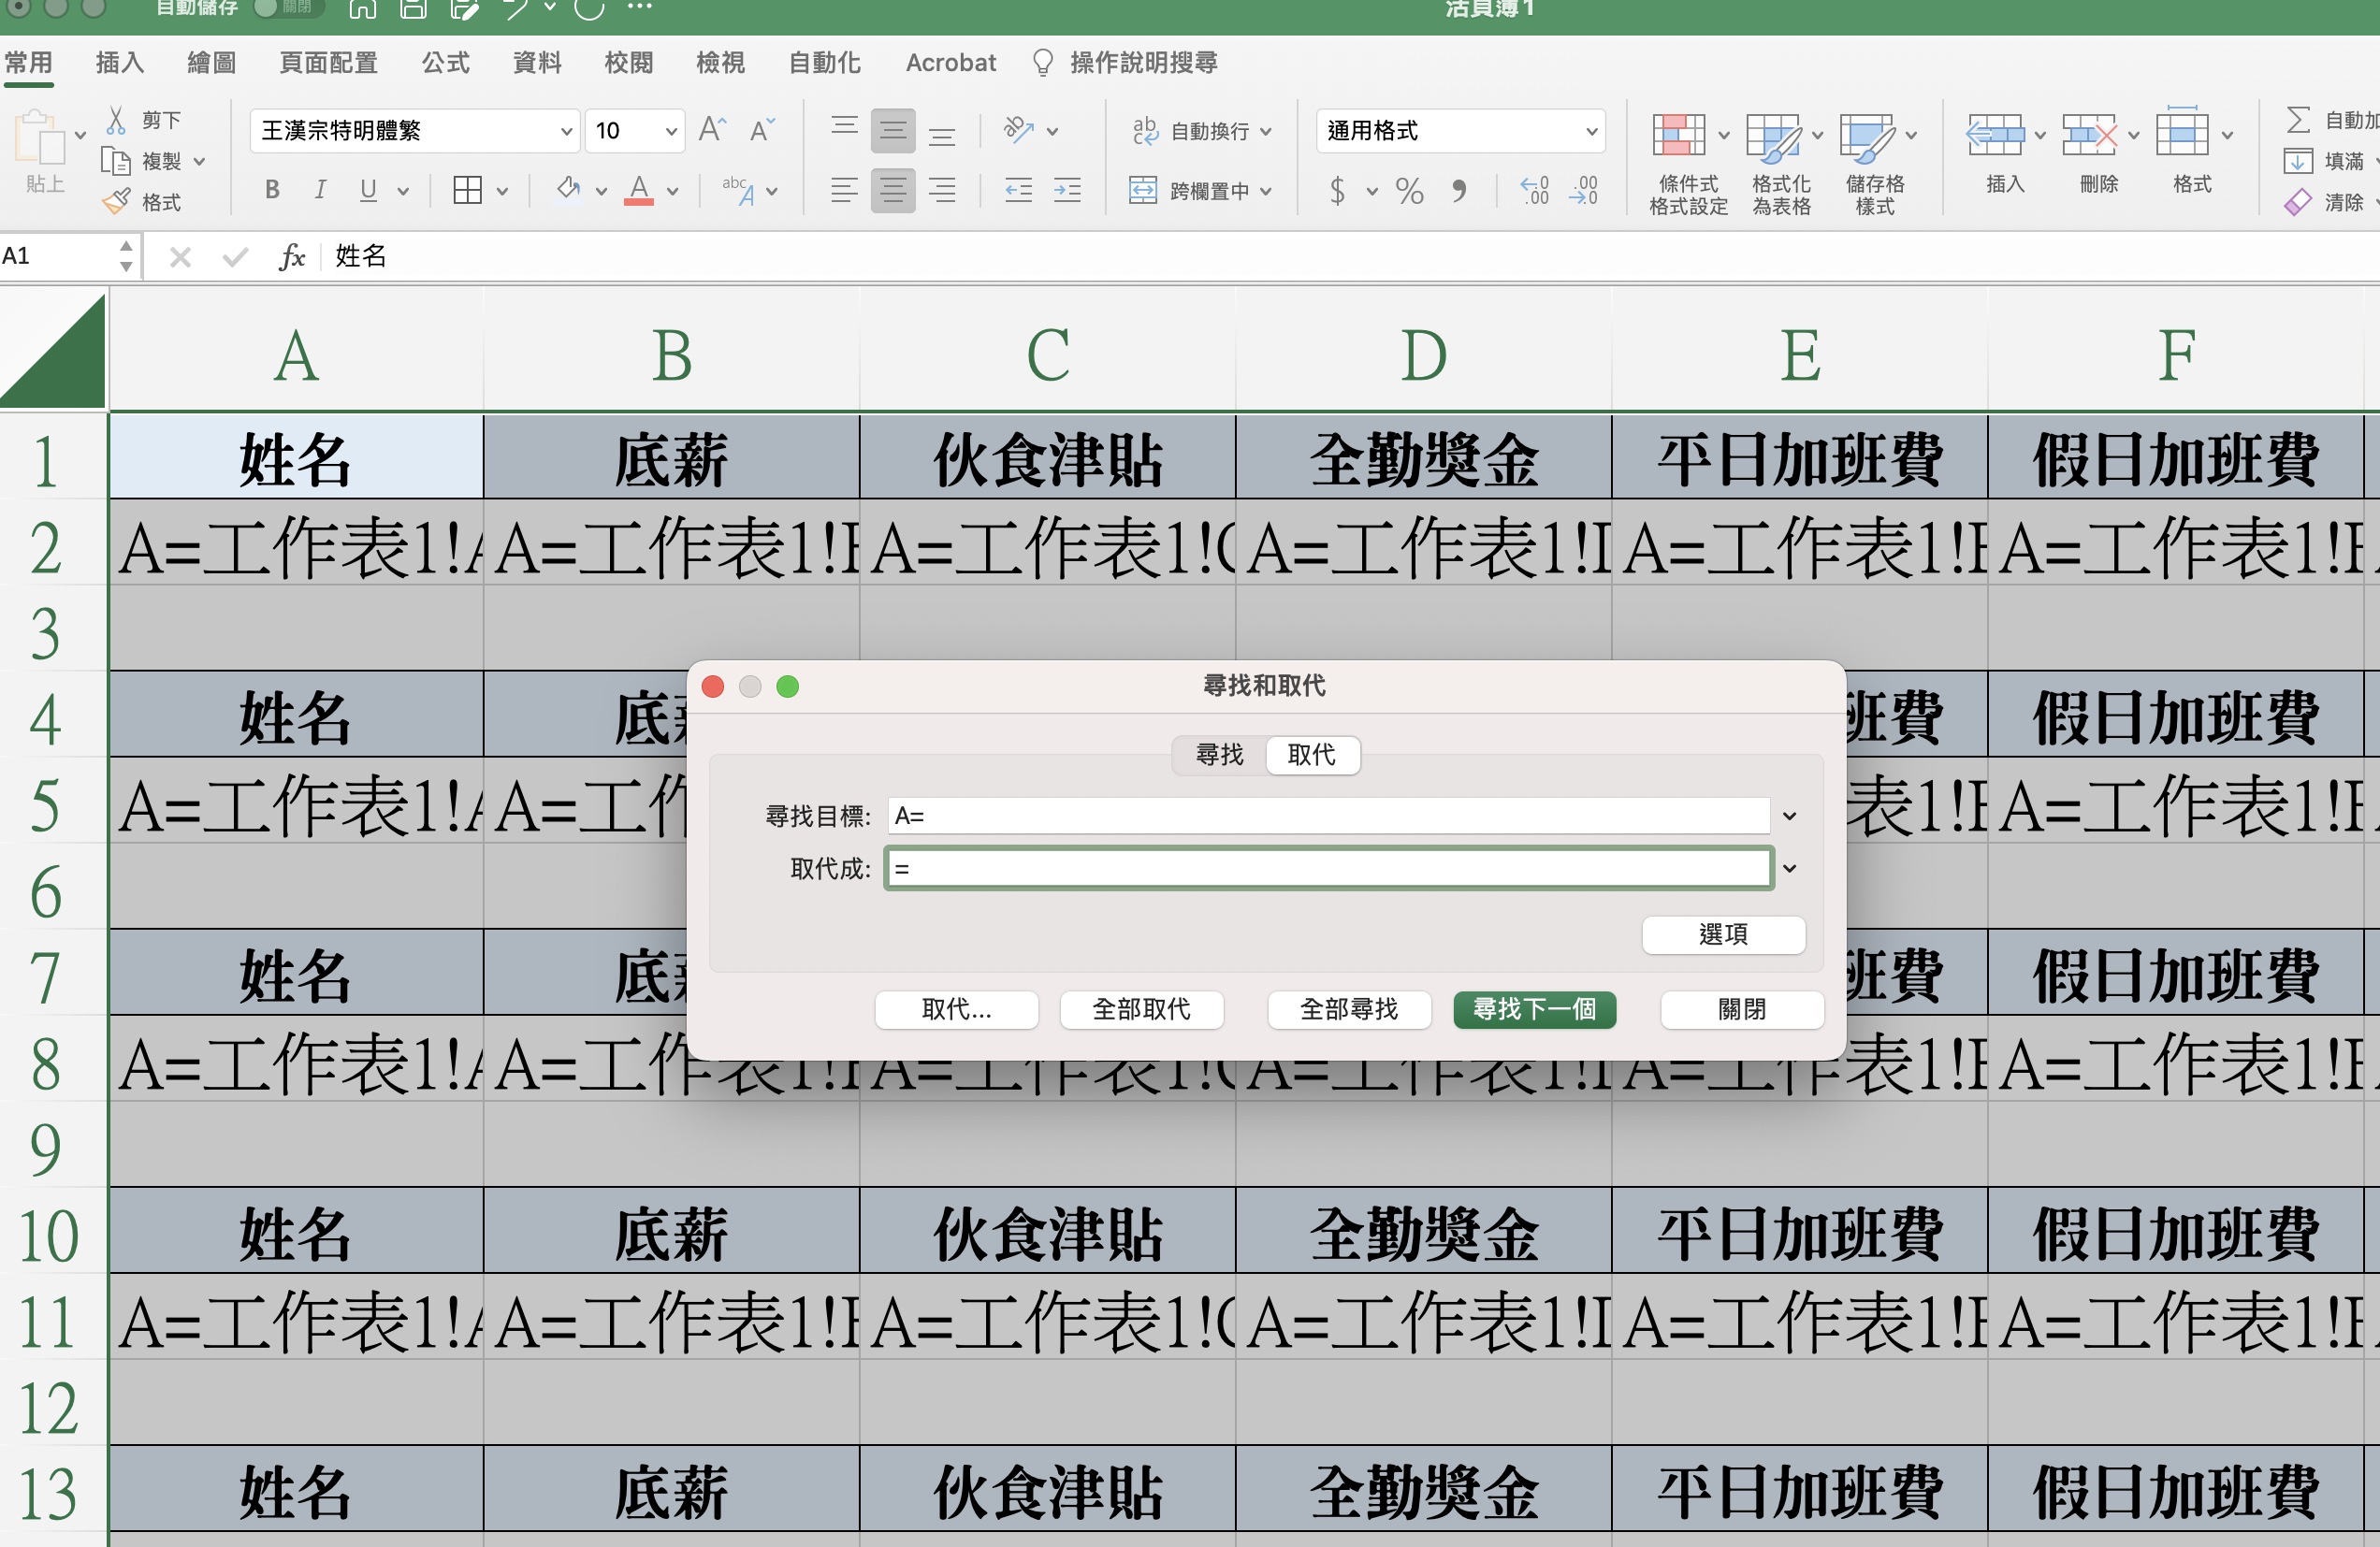This screenshot has width=2380, height=1547.
Task: Click the Bold formatting icon
Action: point(271,190)
